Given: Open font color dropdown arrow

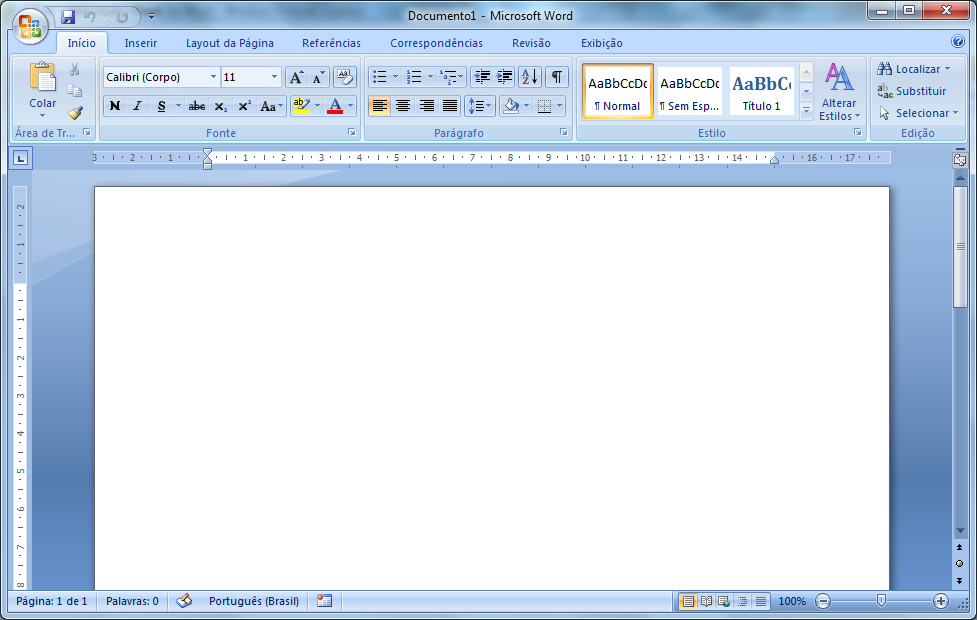Looking at the screenshot, I should tap(350, 106).
